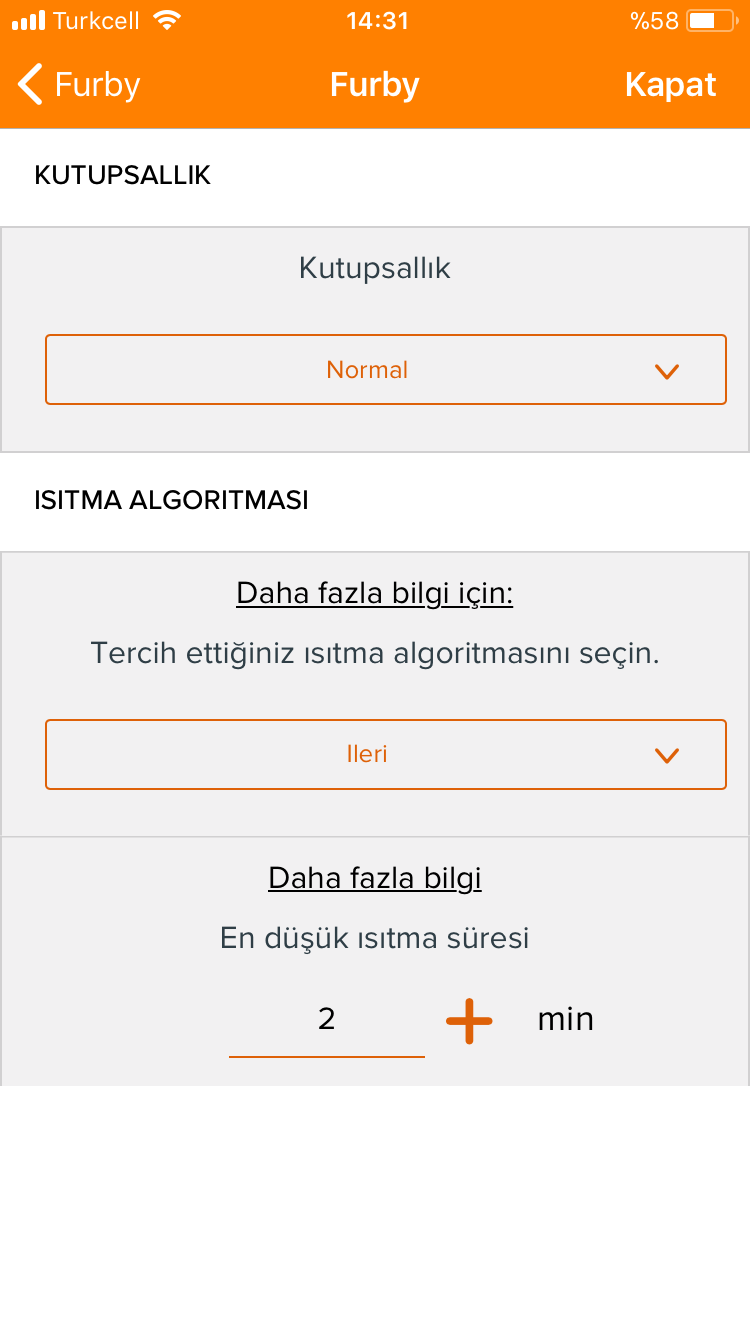Tap the back chevron arrow icon
The height and width of the screenshot is (1334, 750).
tap(30, 85)
